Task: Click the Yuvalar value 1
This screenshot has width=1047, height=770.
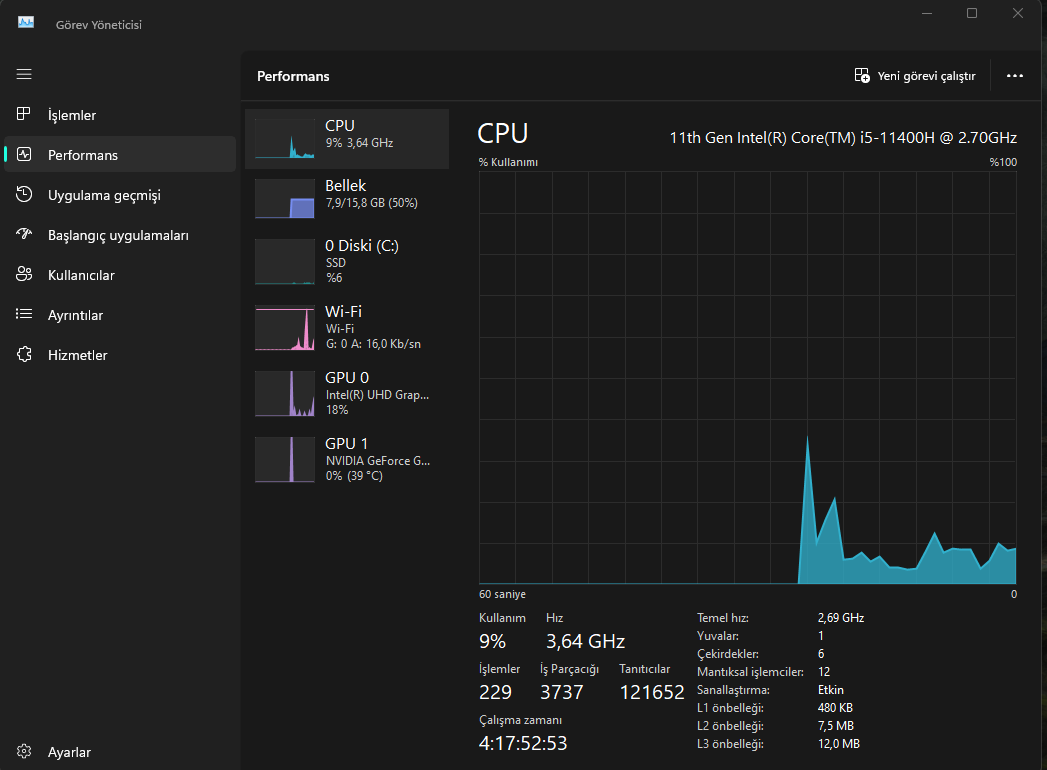Action: 821,636
